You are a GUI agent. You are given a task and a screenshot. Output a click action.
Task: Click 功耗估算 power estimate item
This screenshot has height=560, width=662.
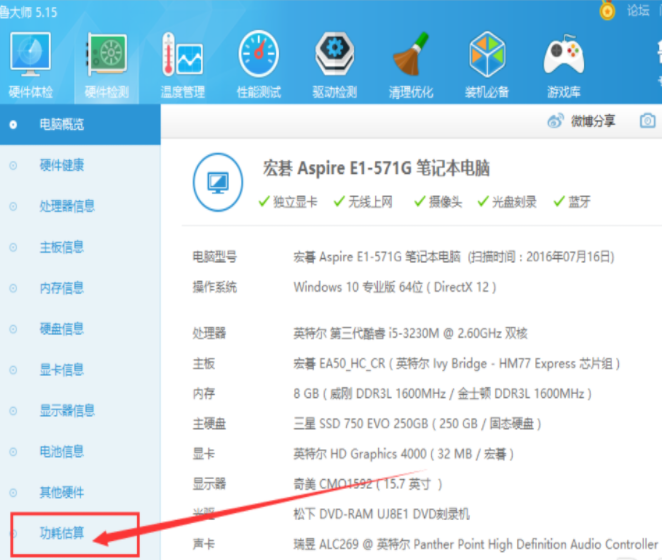61,533
